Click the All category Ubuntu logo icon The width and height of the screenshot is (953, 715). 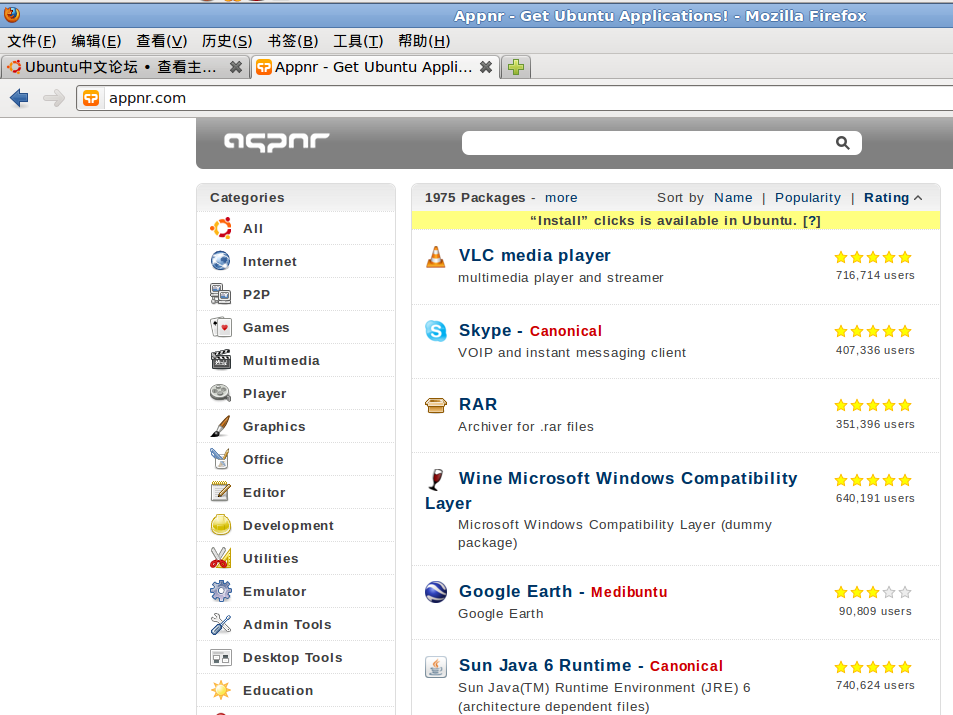tap(221, 229)
